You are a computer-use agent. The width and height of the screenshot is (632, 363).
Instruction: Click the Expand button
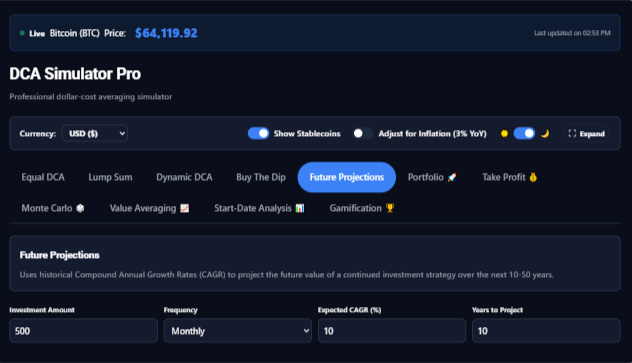pyautogui.click(x=586, y=133)
